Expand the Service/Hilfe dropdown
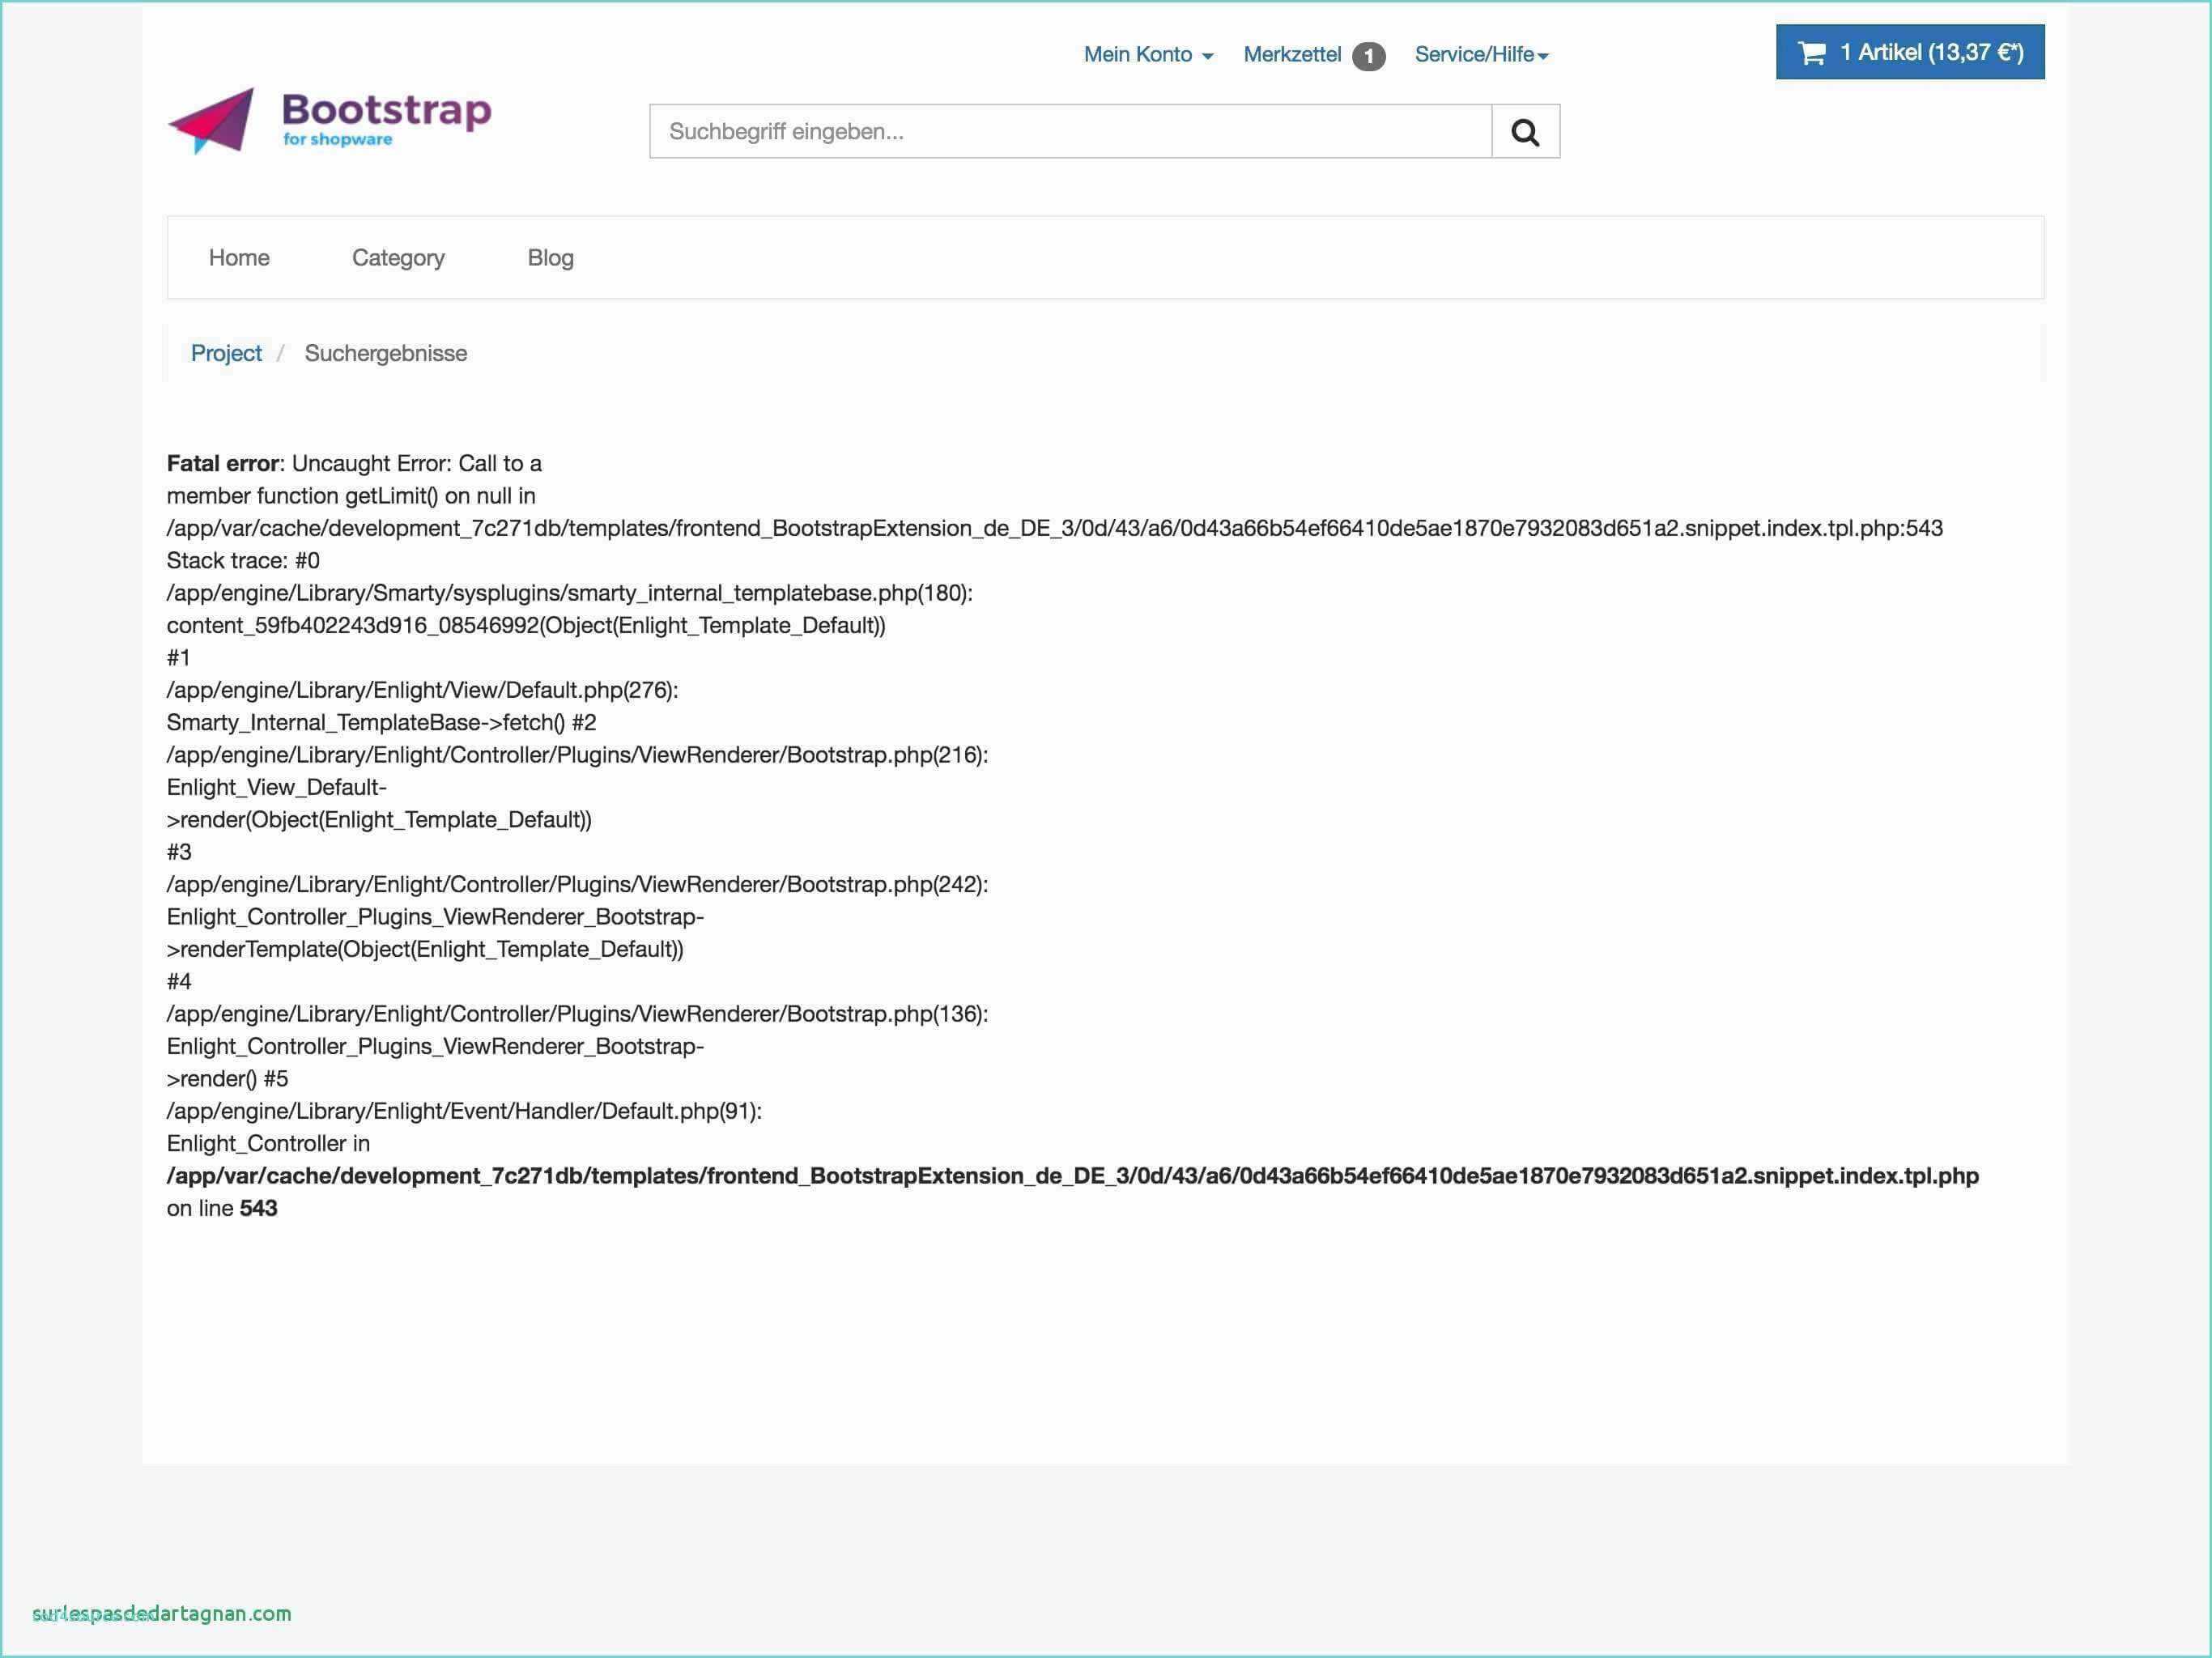The width and height of the screenshot is (2212, 1658). 1478,54
